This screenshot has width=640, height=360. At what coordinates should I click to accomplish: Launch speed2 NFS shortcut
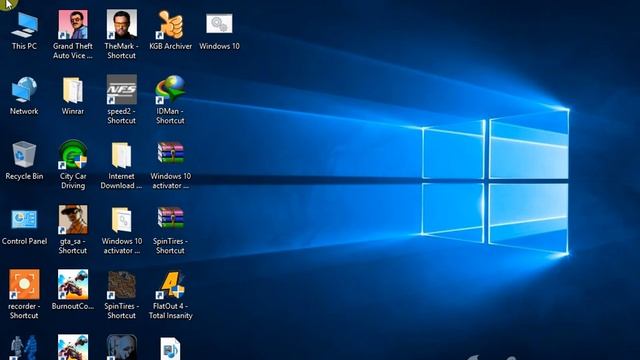click(121, 89)
